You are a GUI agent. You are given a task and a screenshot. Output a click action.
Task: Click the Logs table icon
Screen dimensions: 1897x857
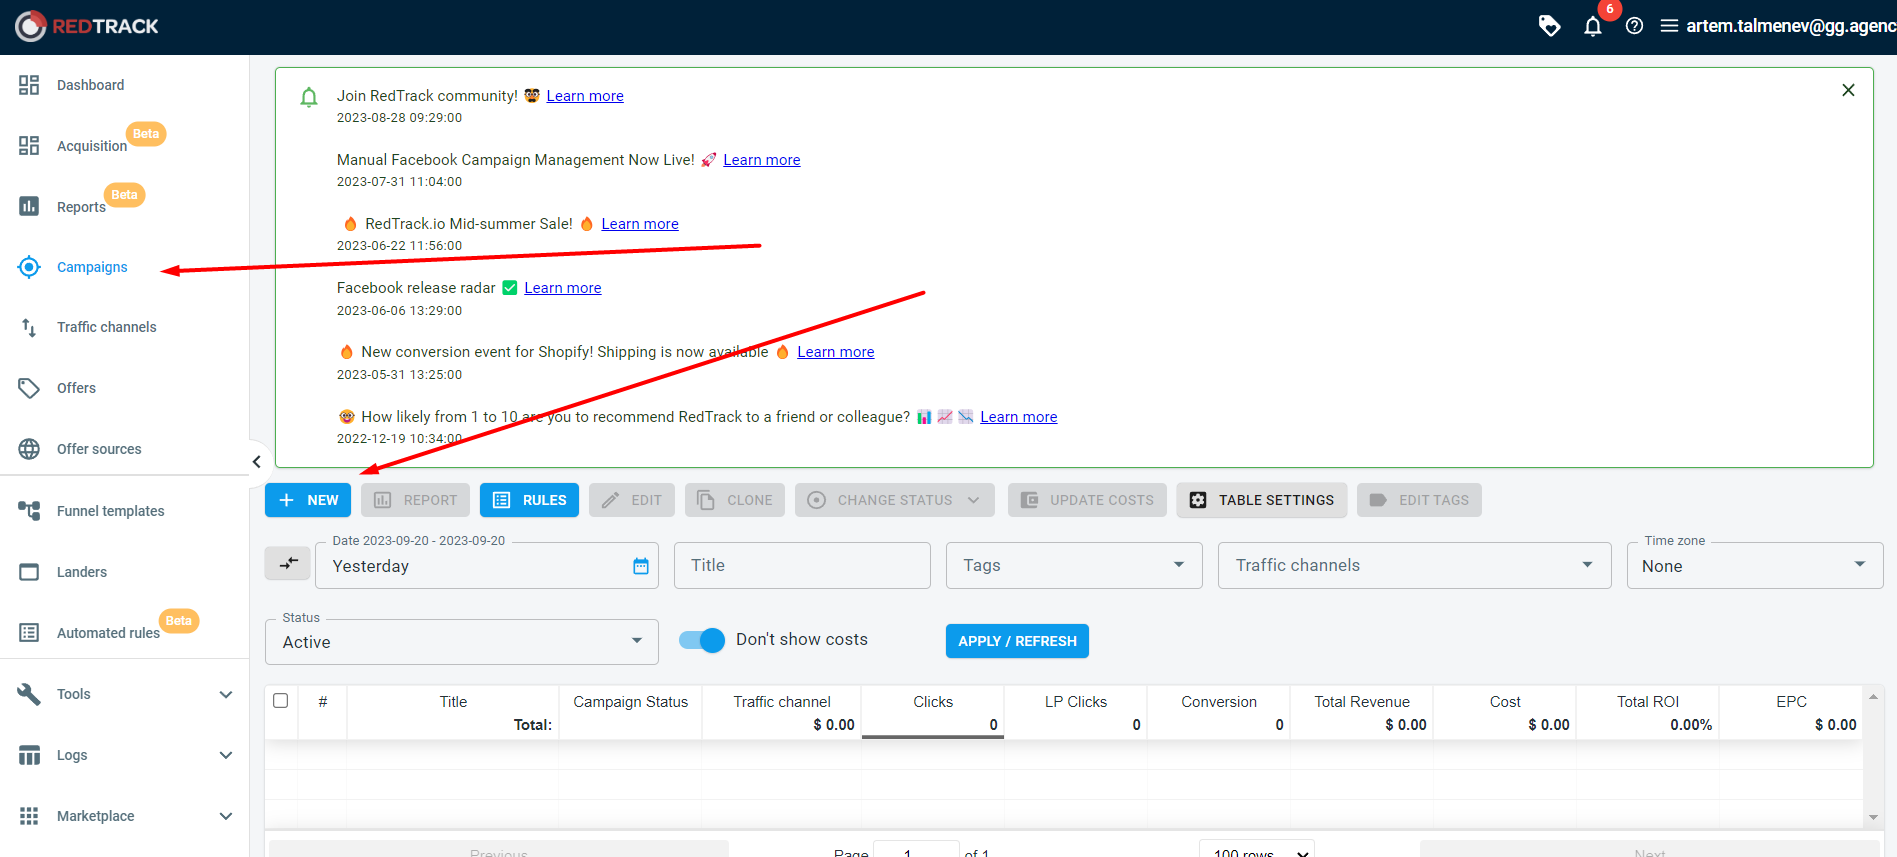pyautogui.click(x=29, y=755)
